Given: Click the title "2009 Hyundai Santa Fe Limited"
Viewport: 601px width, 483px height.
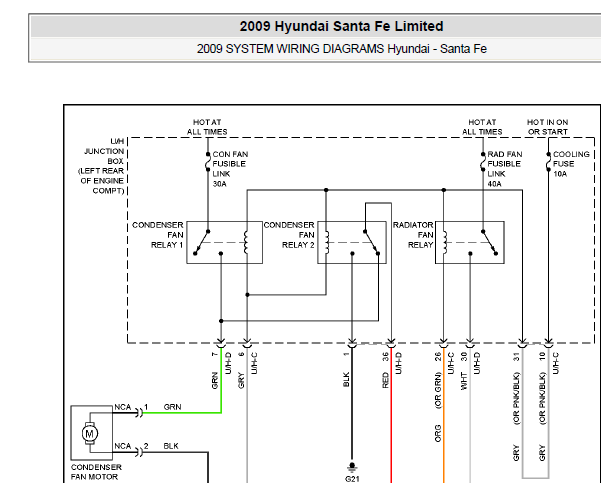Looking at the screenshot, I should pos(342,26).
